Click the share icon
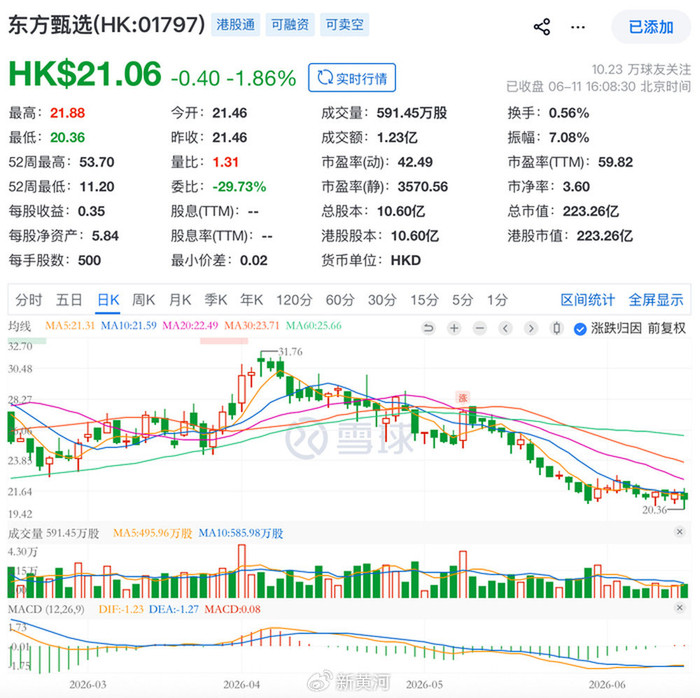This screenshot has width=700, height=698. point(542,27)
